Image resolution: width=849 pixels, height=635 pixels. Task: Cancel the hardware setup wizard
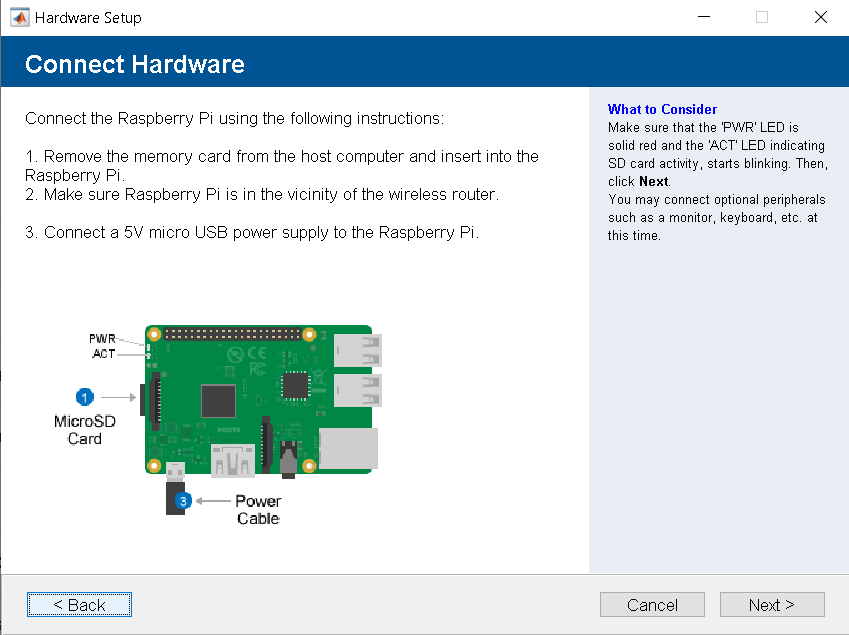(652, 604)
